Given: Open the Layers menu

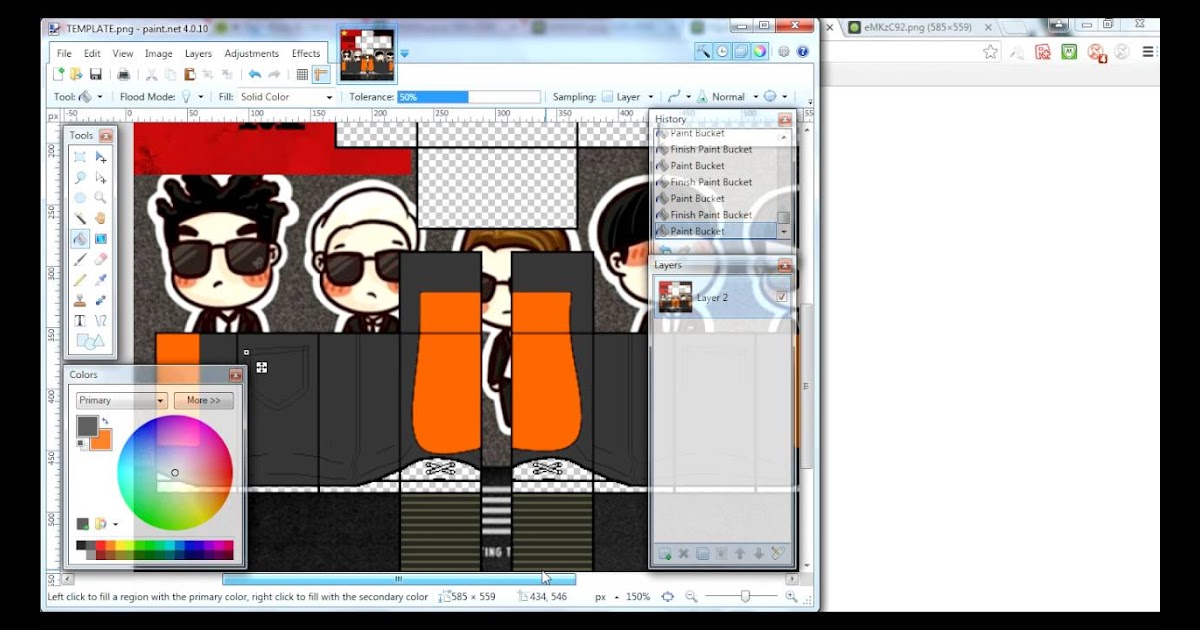Looking at the screenshot, I should (x=198, y=54).
